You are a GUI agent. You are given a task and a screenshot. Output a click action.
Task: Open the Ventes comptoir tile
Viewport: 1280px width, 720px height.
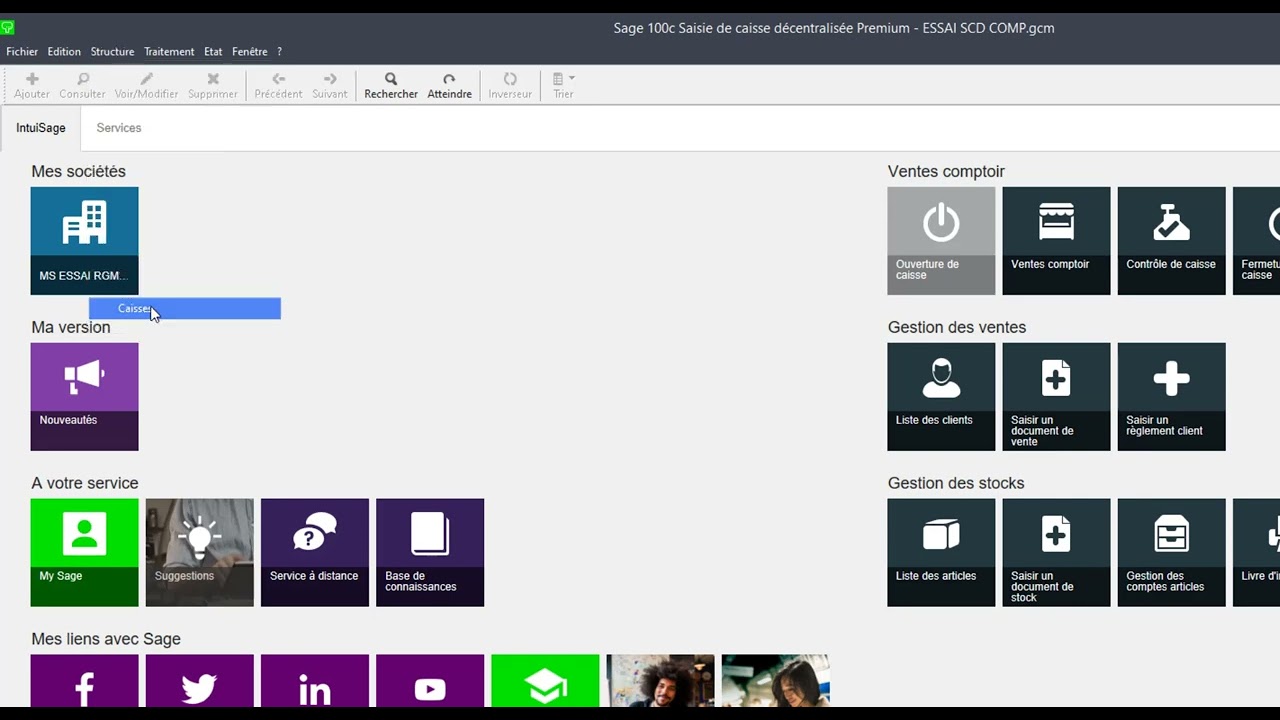point(1056,241)
